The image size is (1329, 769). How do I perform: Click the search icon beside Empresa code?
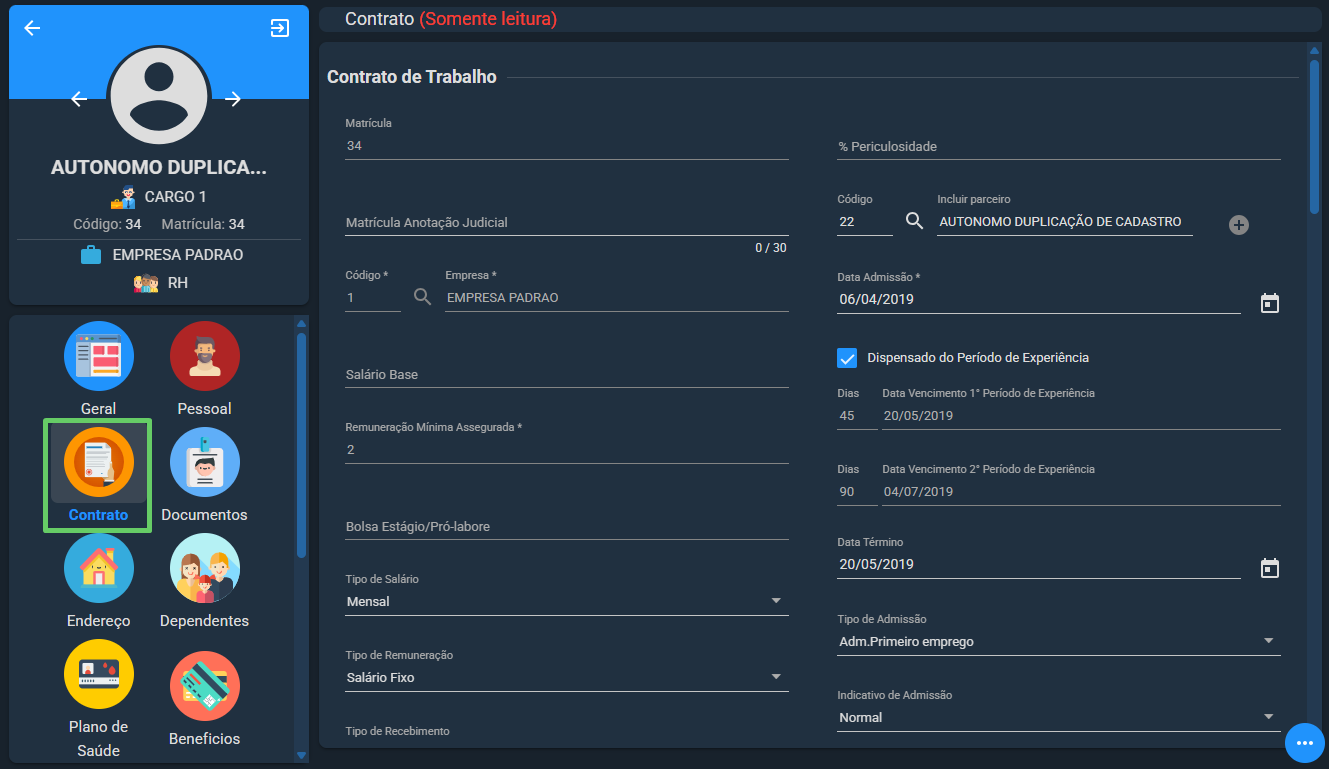[x=423, y=297]
